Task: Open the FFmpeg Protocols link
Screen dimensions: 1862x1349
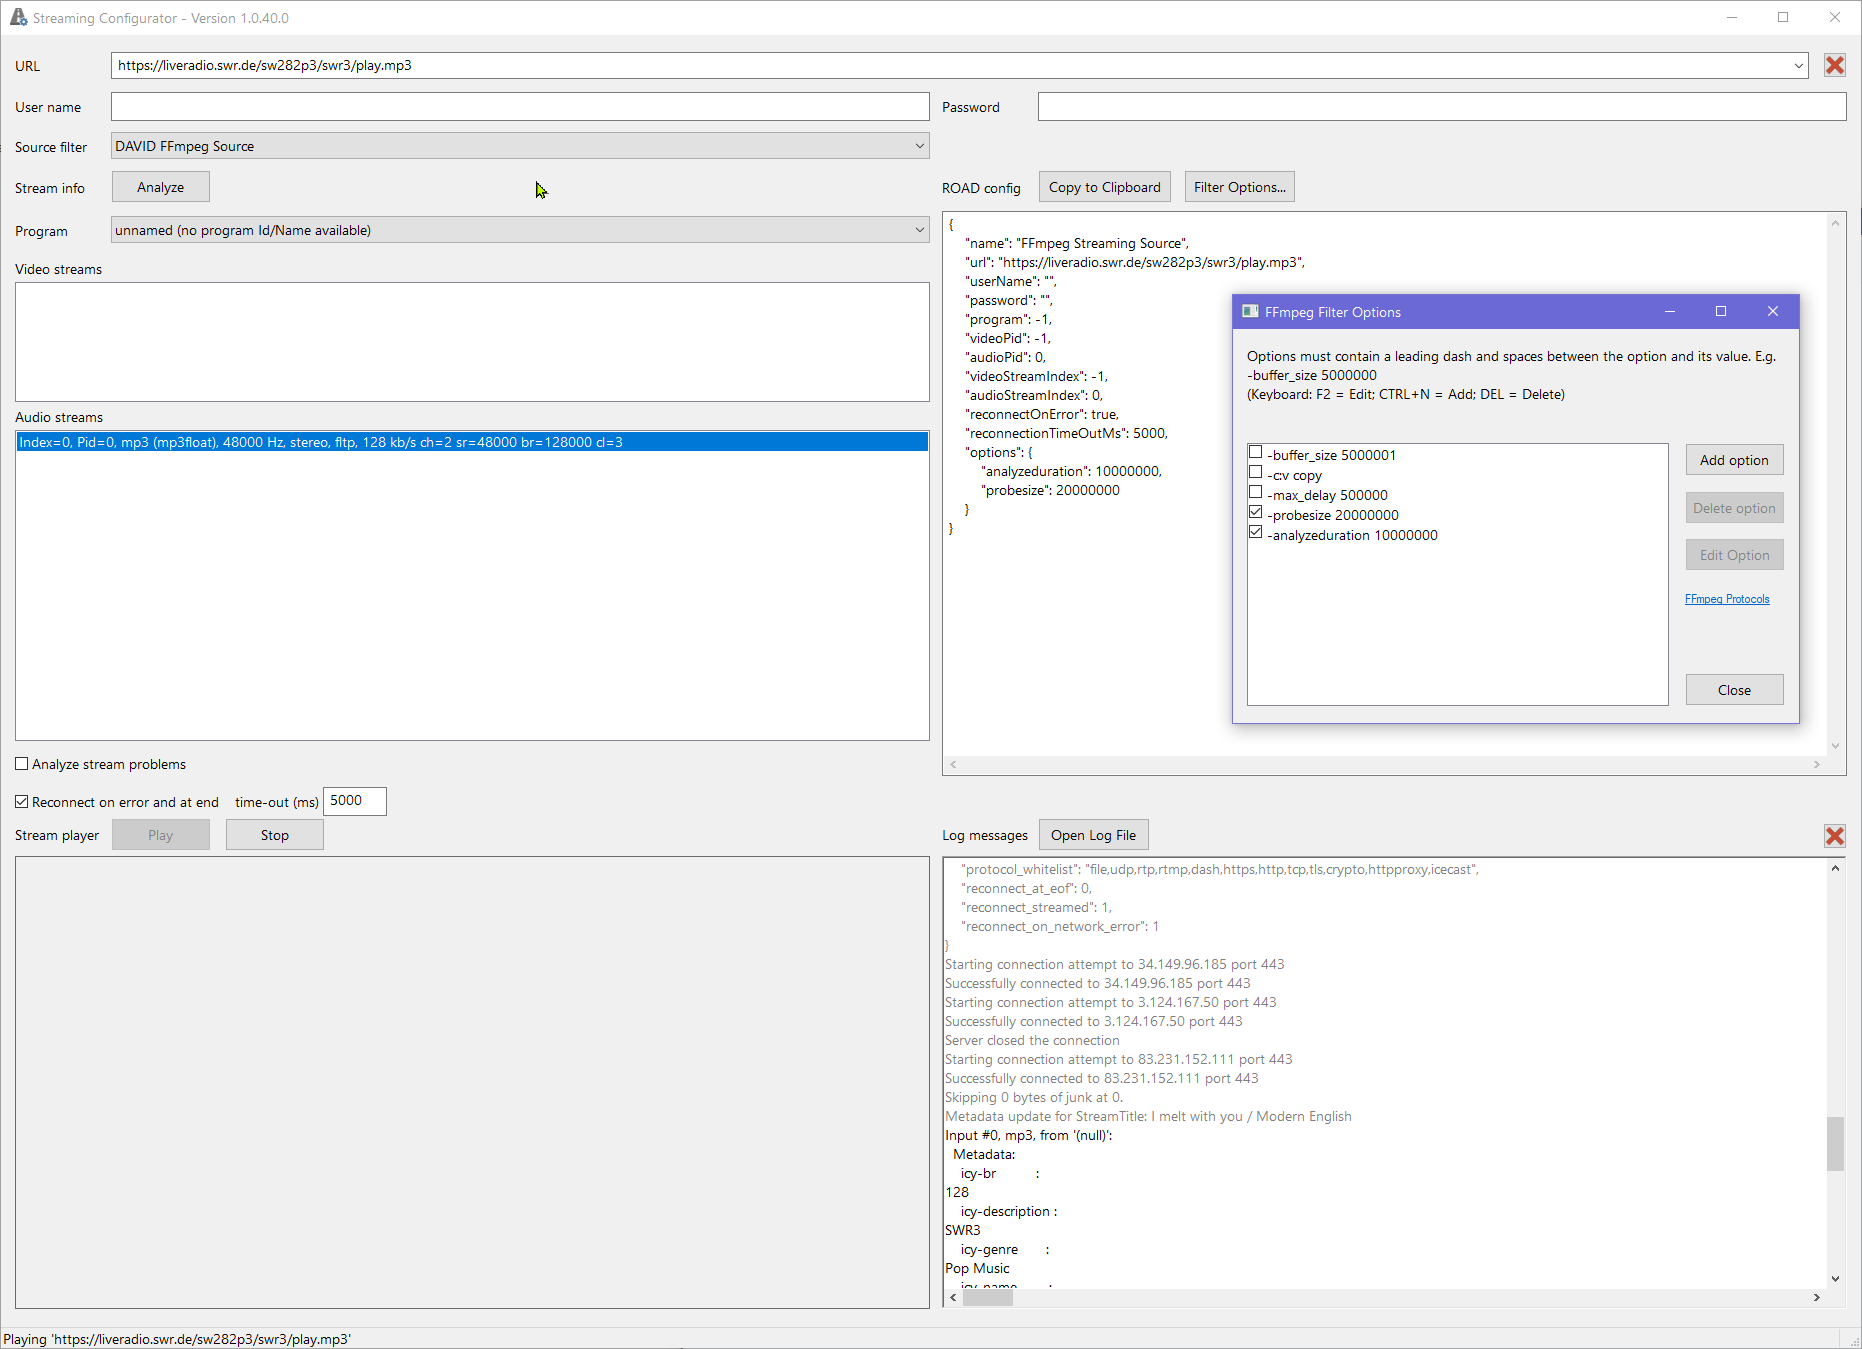Action: (1726, 599)
